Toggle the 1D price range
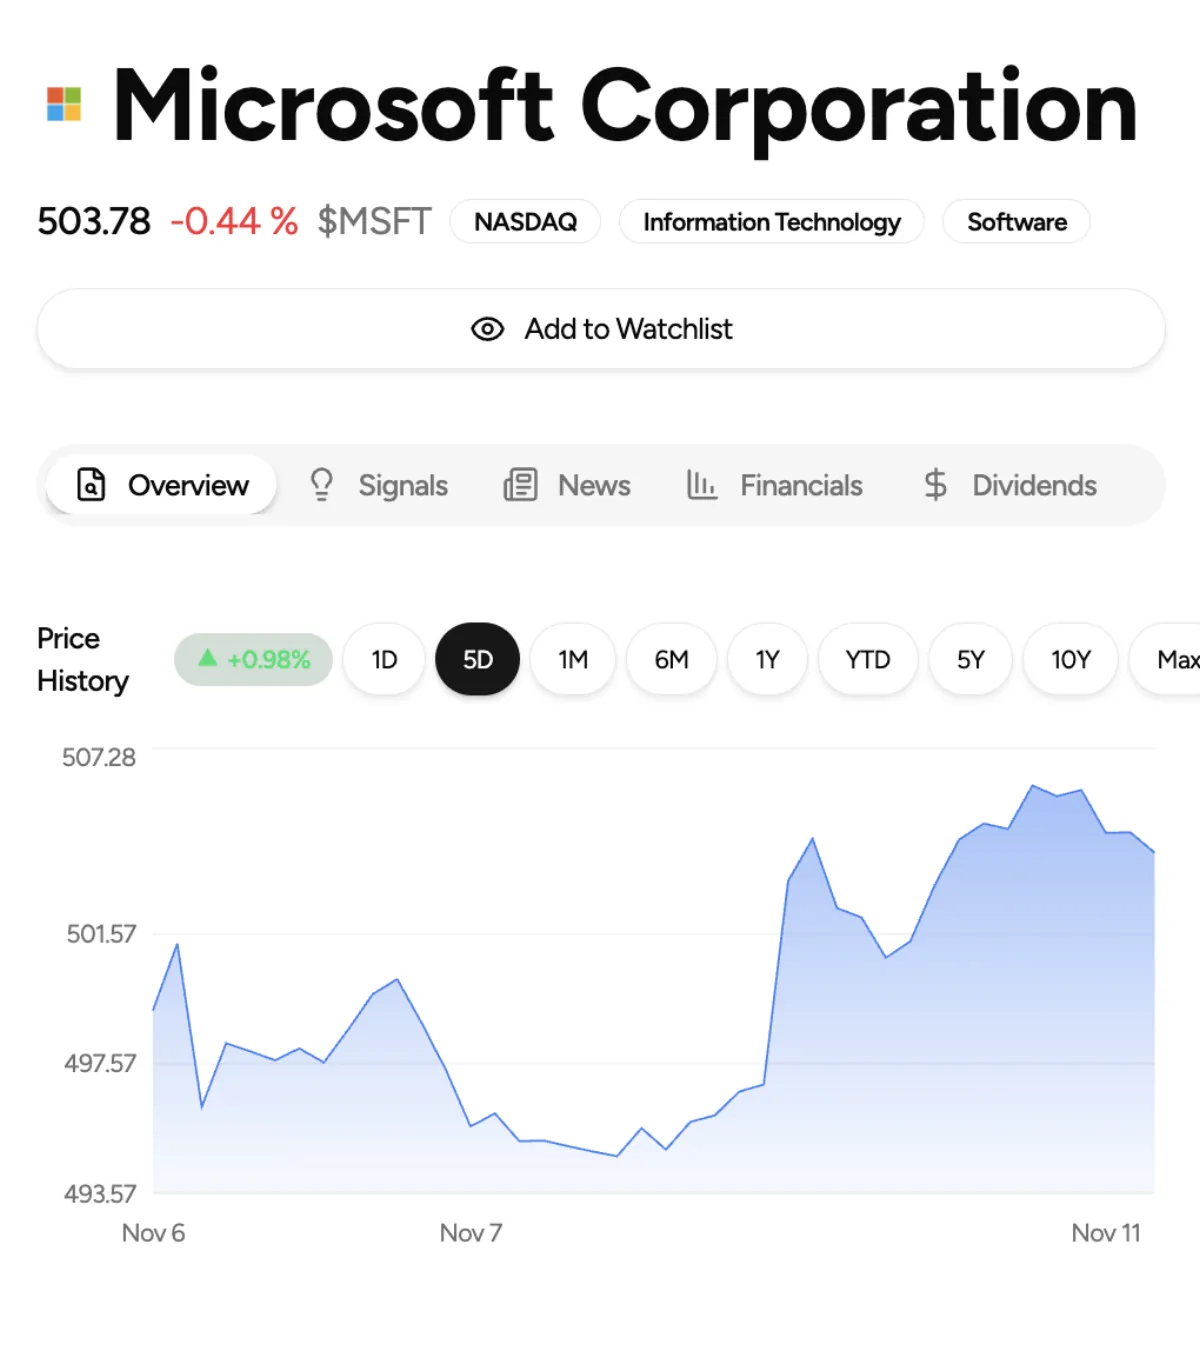 click(x=383, y=659)
